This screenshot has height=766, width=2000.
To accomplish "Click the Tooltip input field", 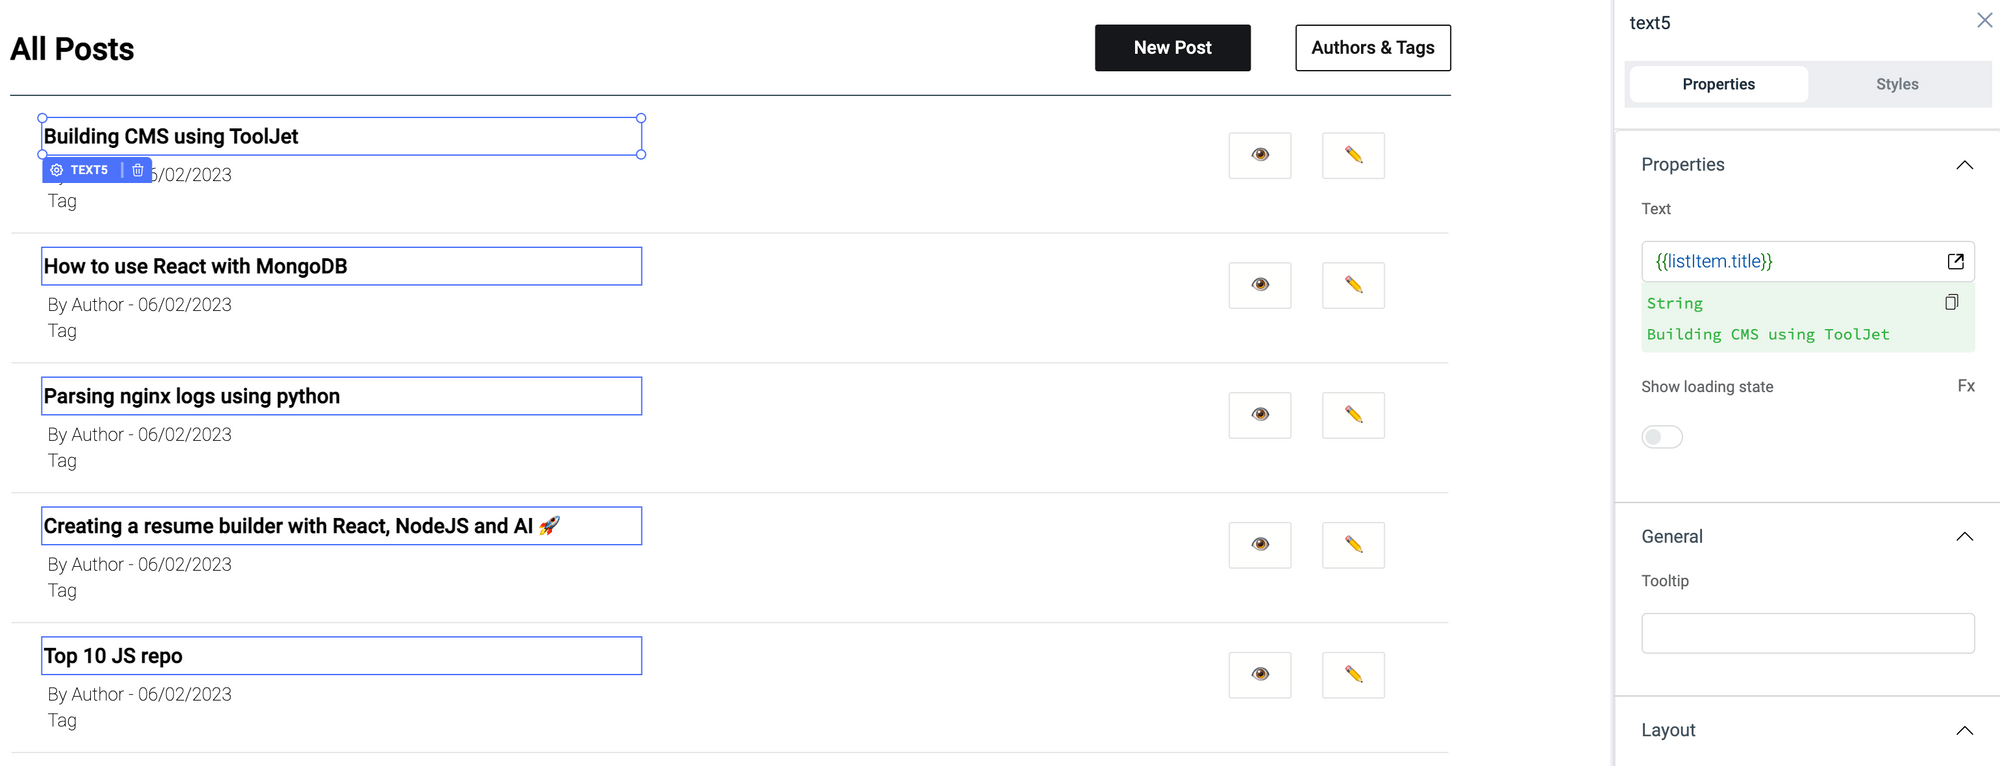I will (x=1807, y=633).
